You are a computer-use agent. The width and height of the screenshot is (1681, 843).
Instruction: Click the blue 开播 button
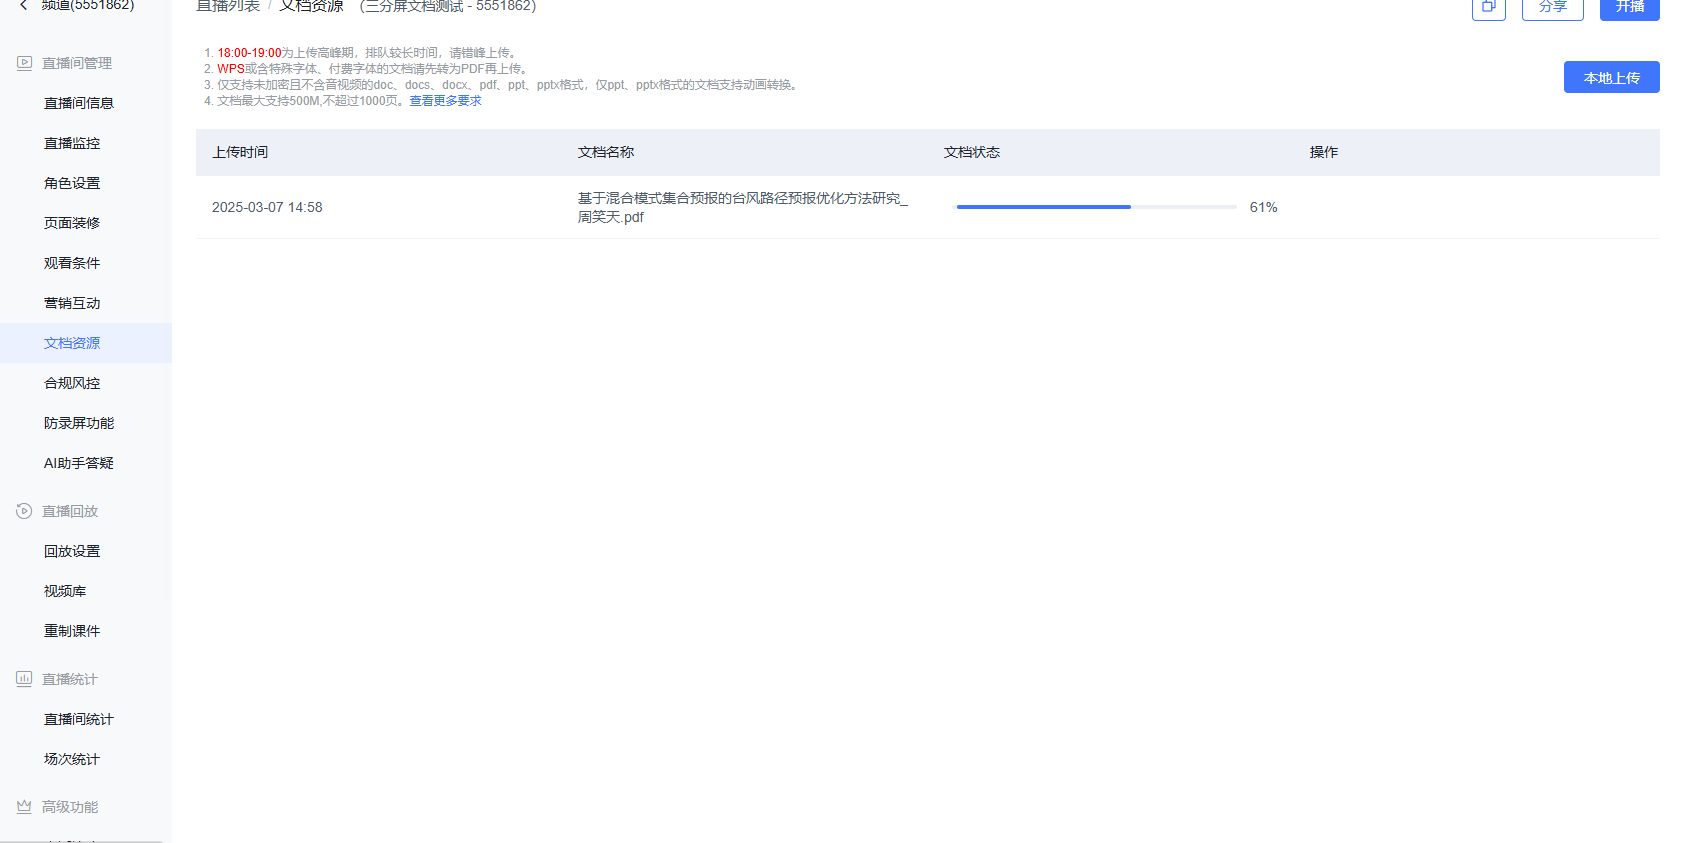tap(1629, 7)
